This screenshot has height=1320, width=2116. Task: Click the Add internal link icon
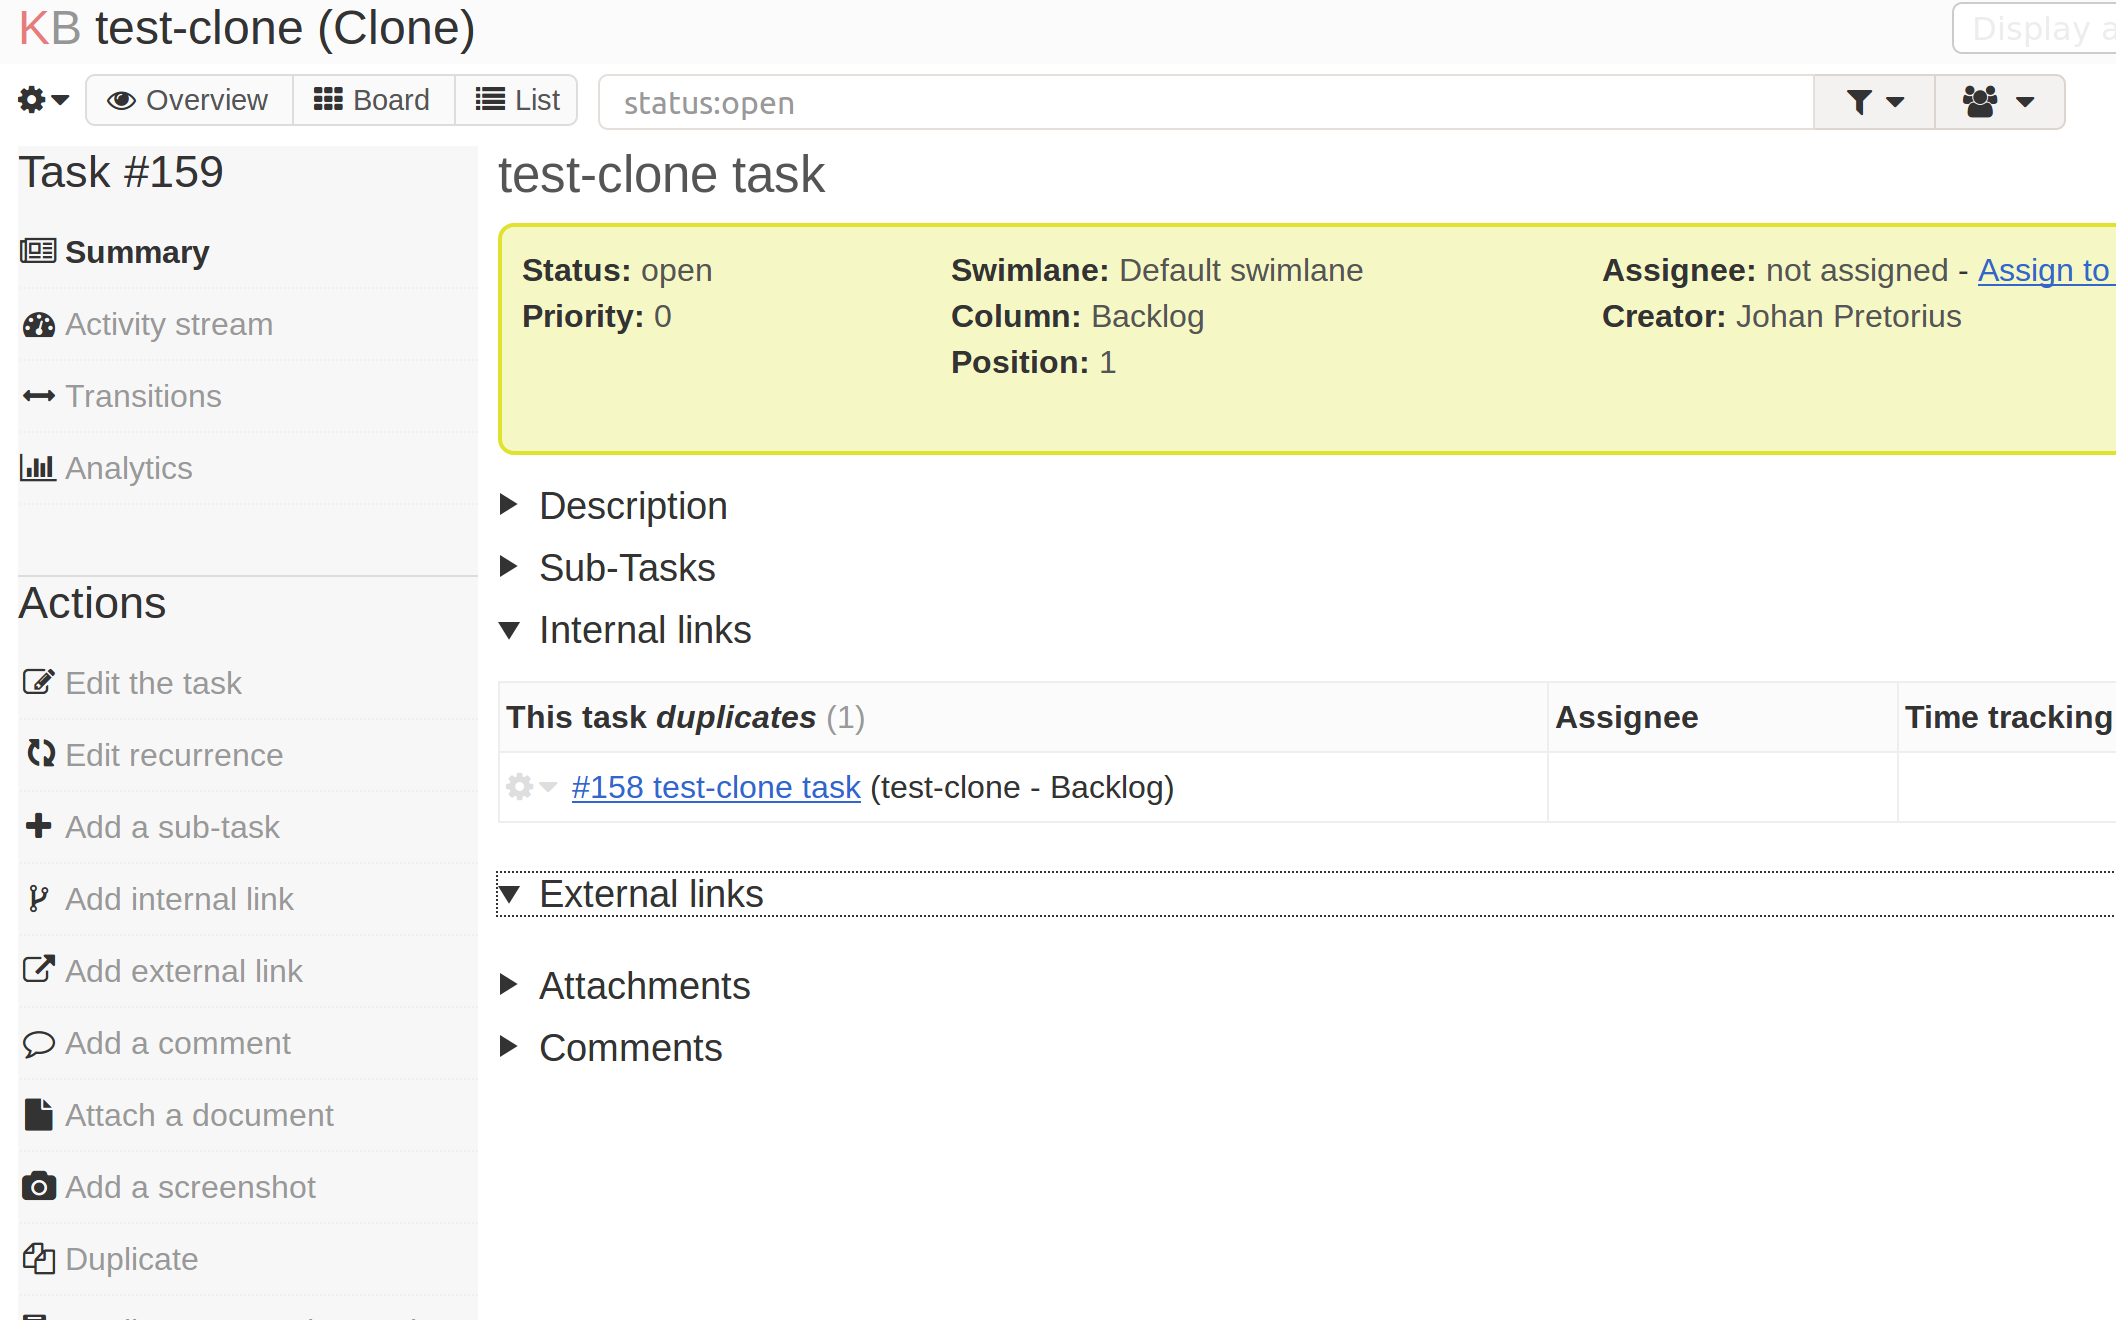click(x=38, y=898)
